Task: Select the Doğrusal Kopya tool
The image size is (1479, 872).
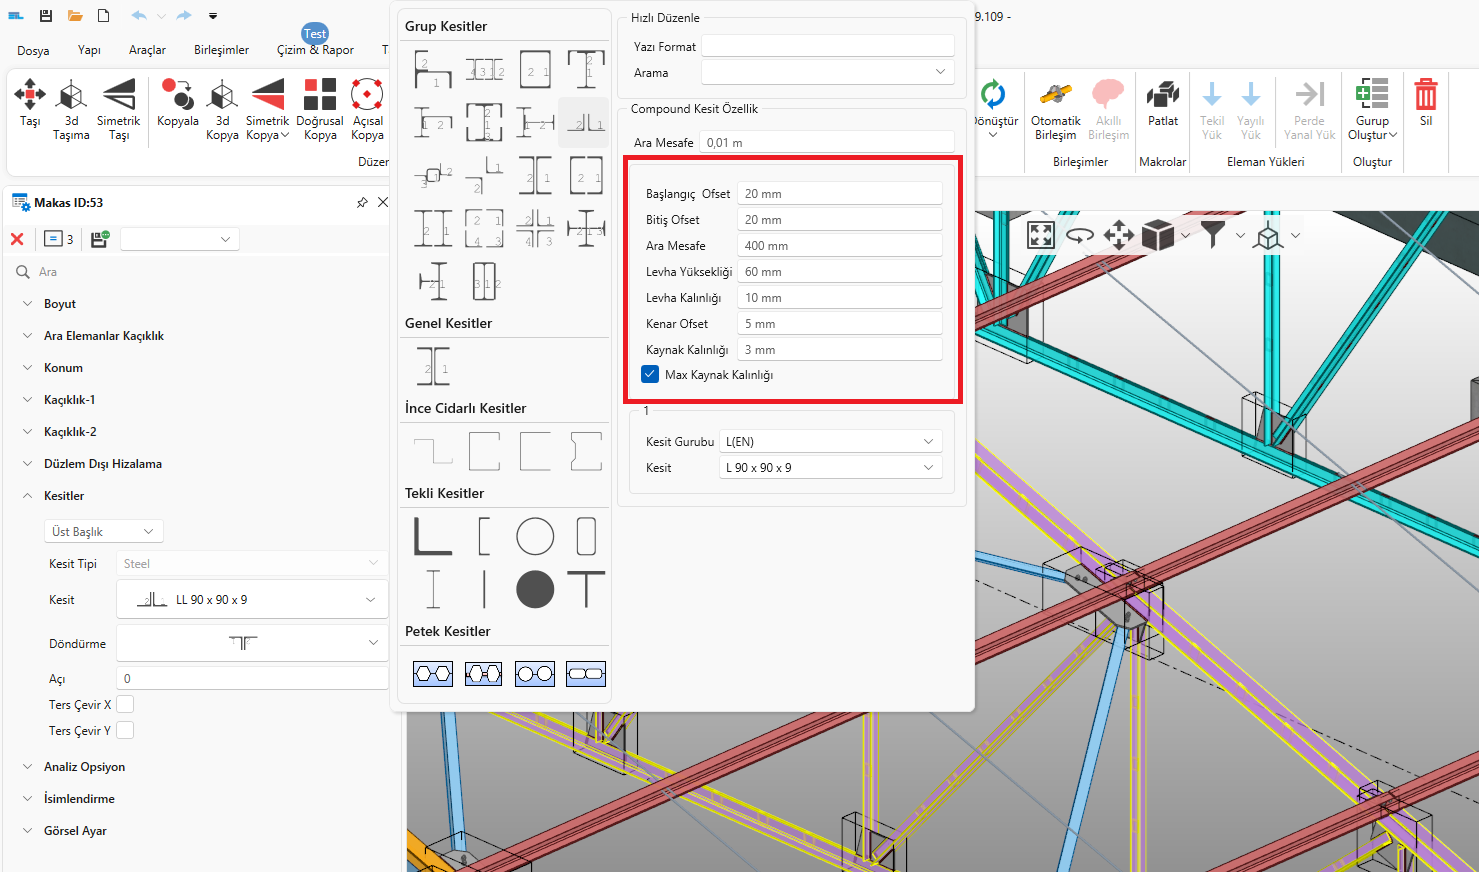Action: 320,96
